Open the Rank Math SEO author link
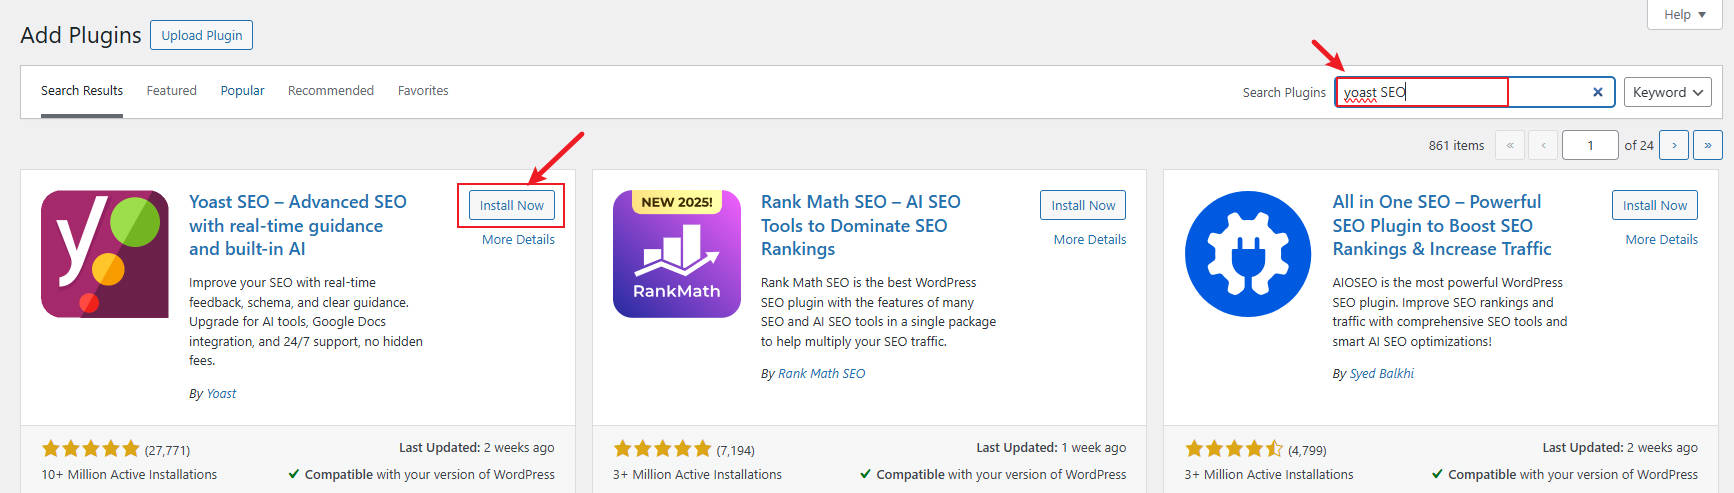The image size is (1734, 493). pyautogui.click(x=822, y=374)
